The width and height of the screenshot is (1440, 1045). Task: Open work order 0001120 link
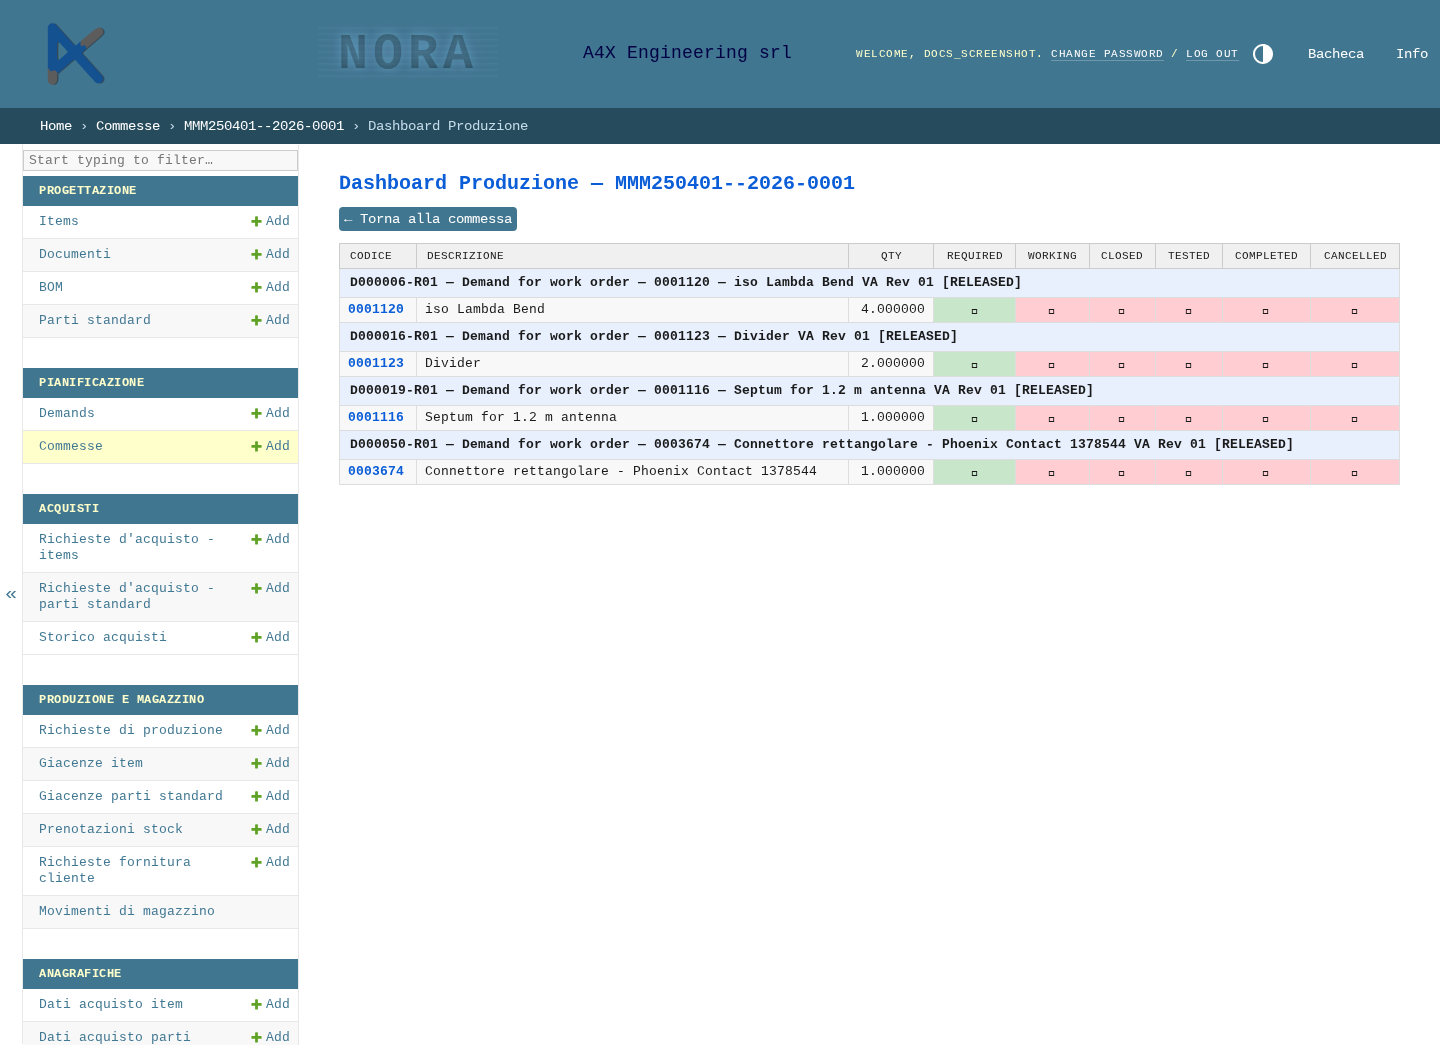376,309
